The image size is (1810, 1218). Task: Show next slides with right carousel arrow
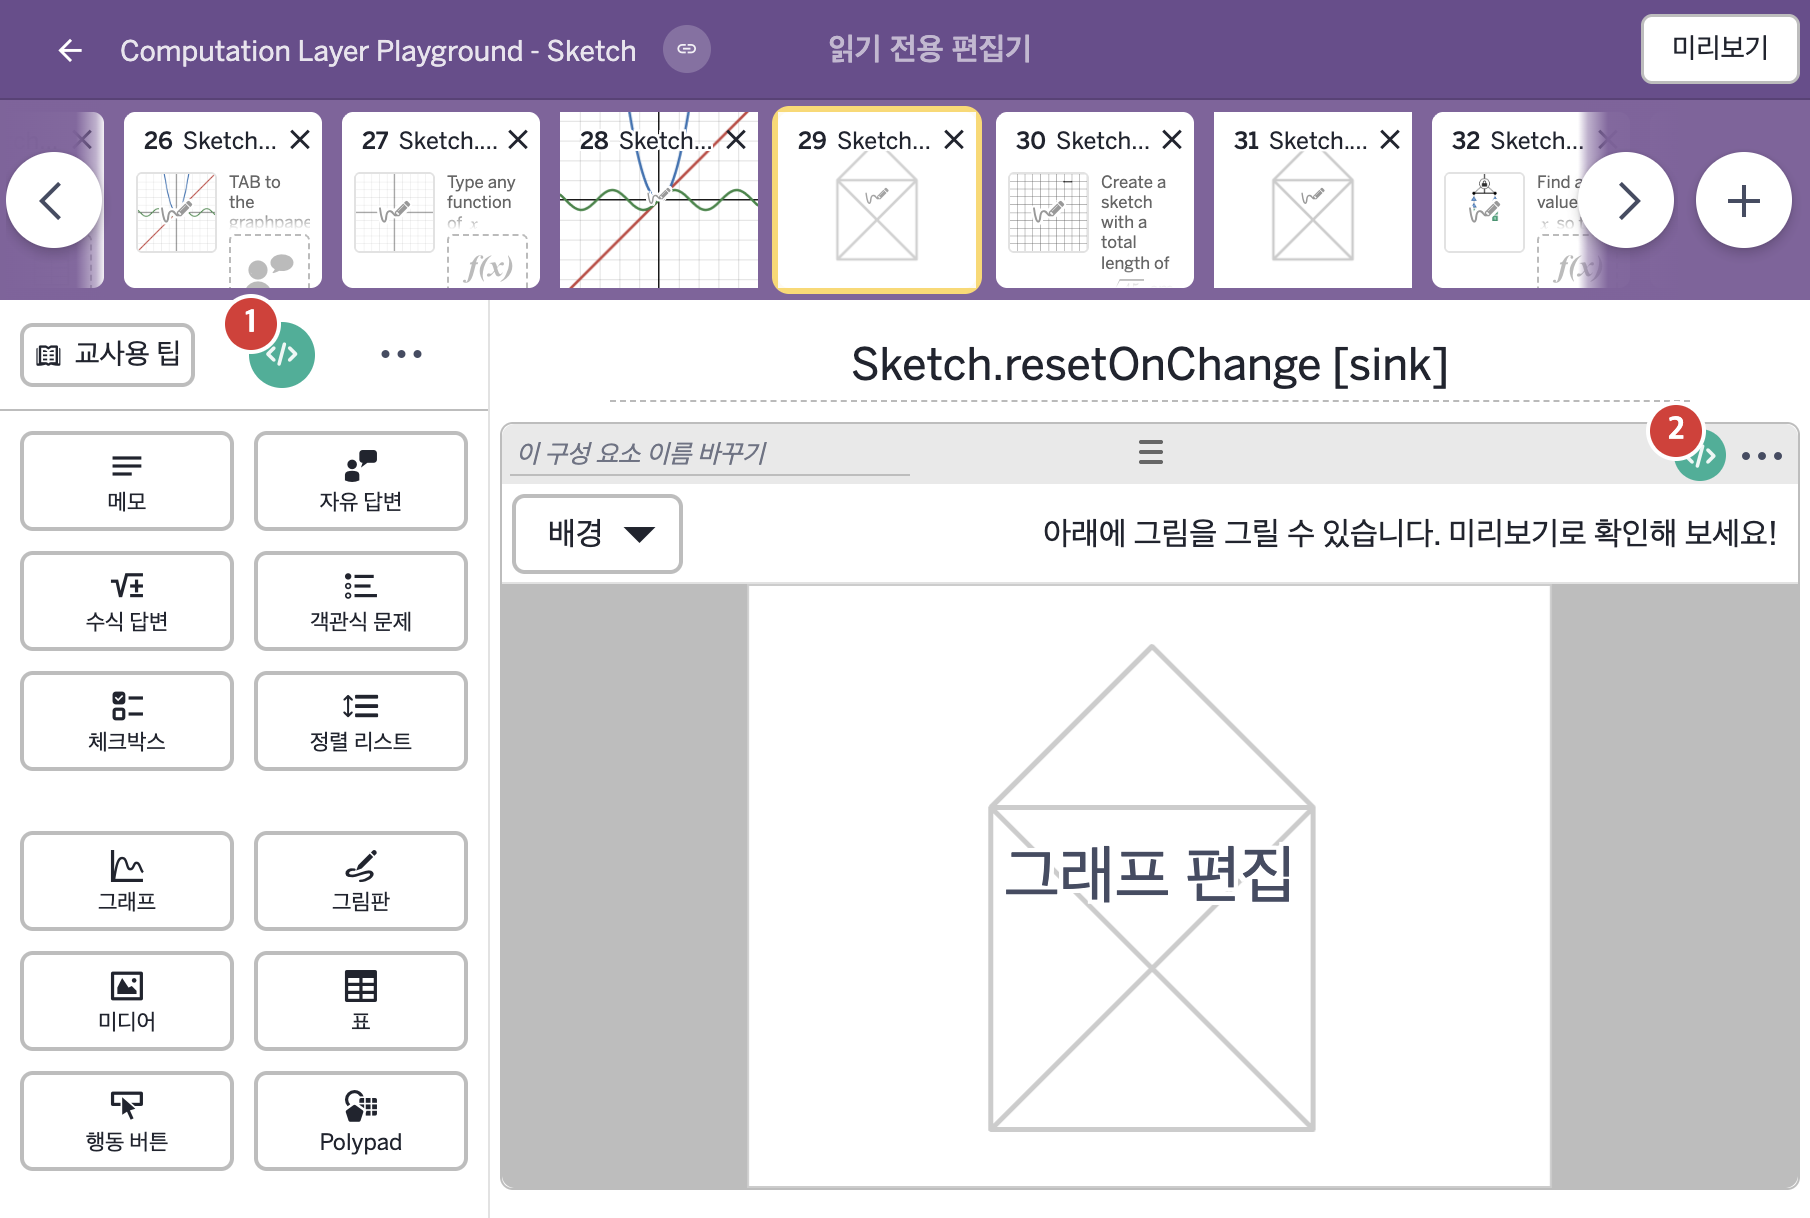pos(1626,201)
